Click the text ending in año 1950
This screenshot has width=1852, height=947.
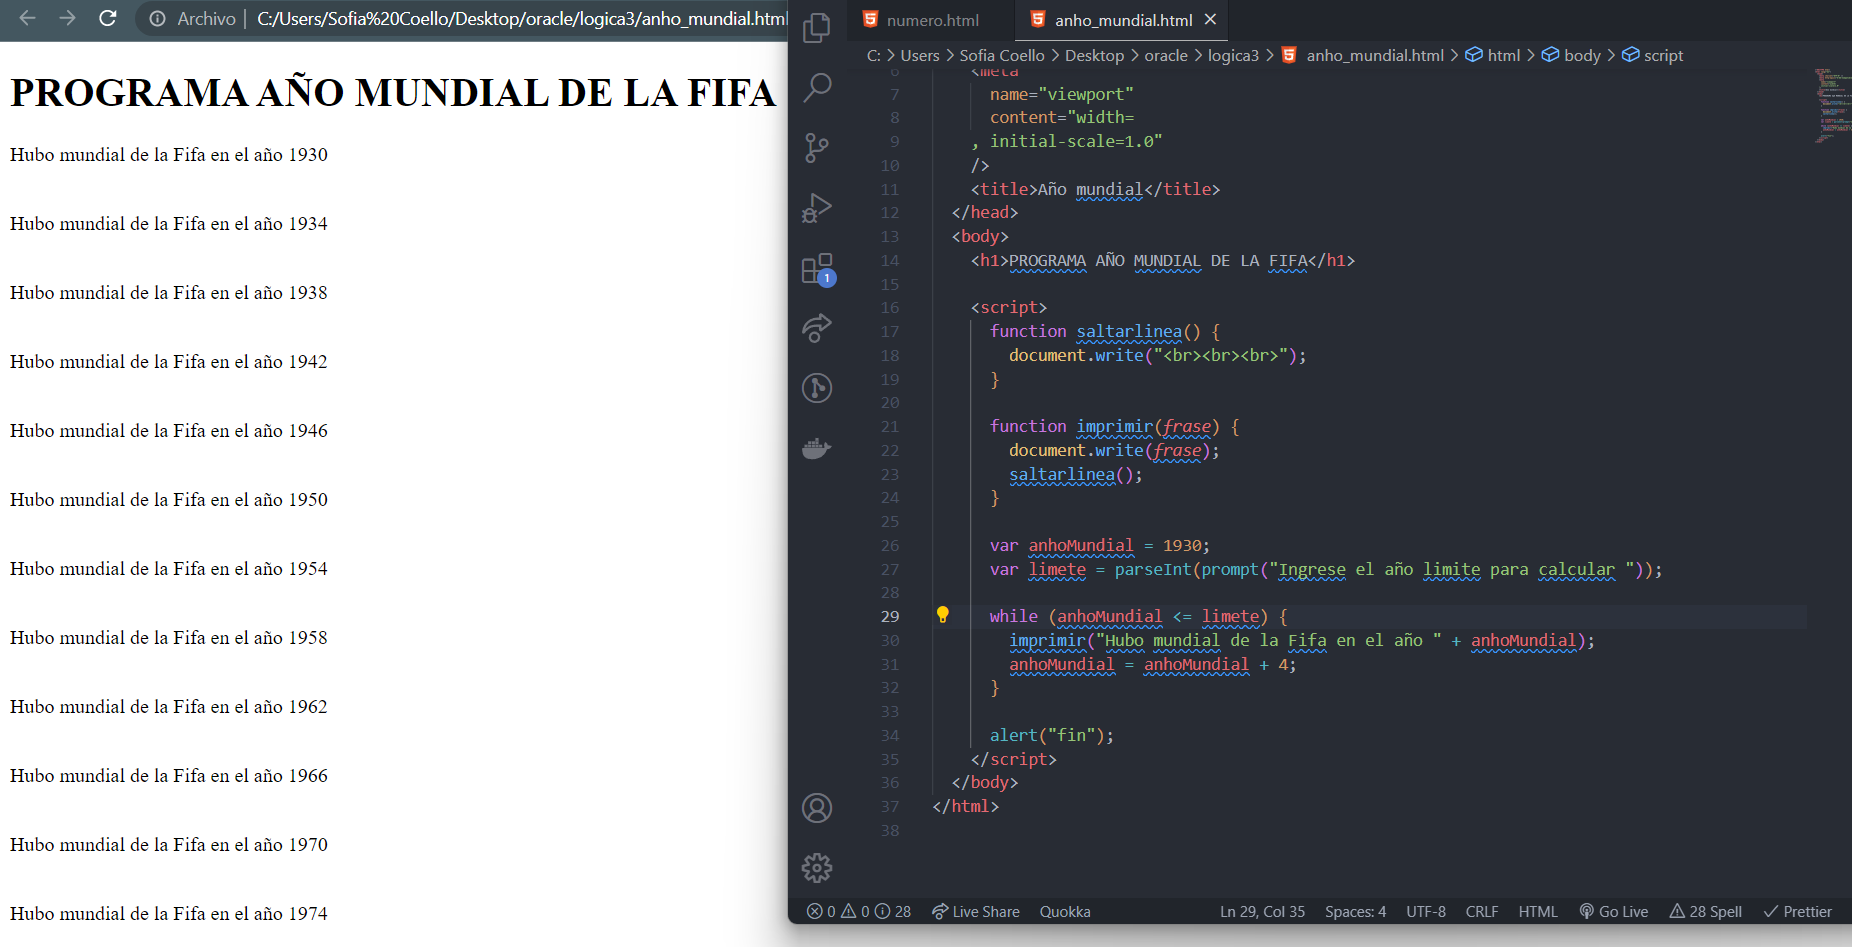[169, 500]
